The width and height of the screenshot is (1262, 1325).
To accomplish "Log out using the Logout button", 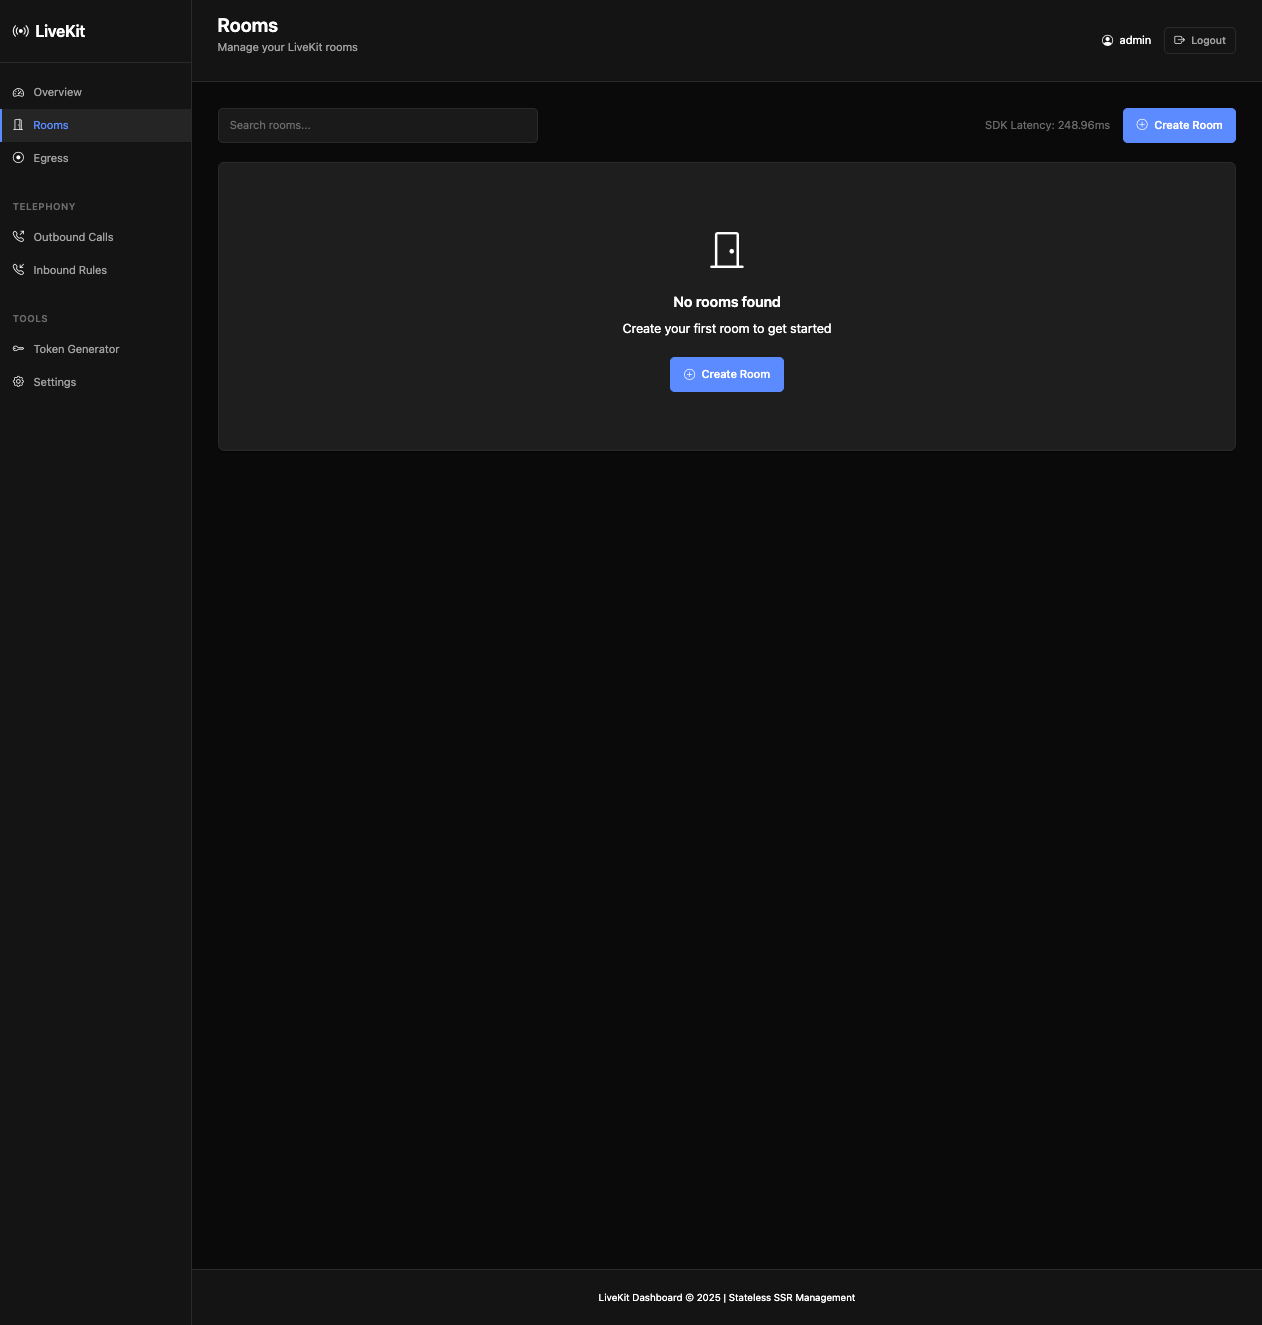I will click(x=1199, y=41).
